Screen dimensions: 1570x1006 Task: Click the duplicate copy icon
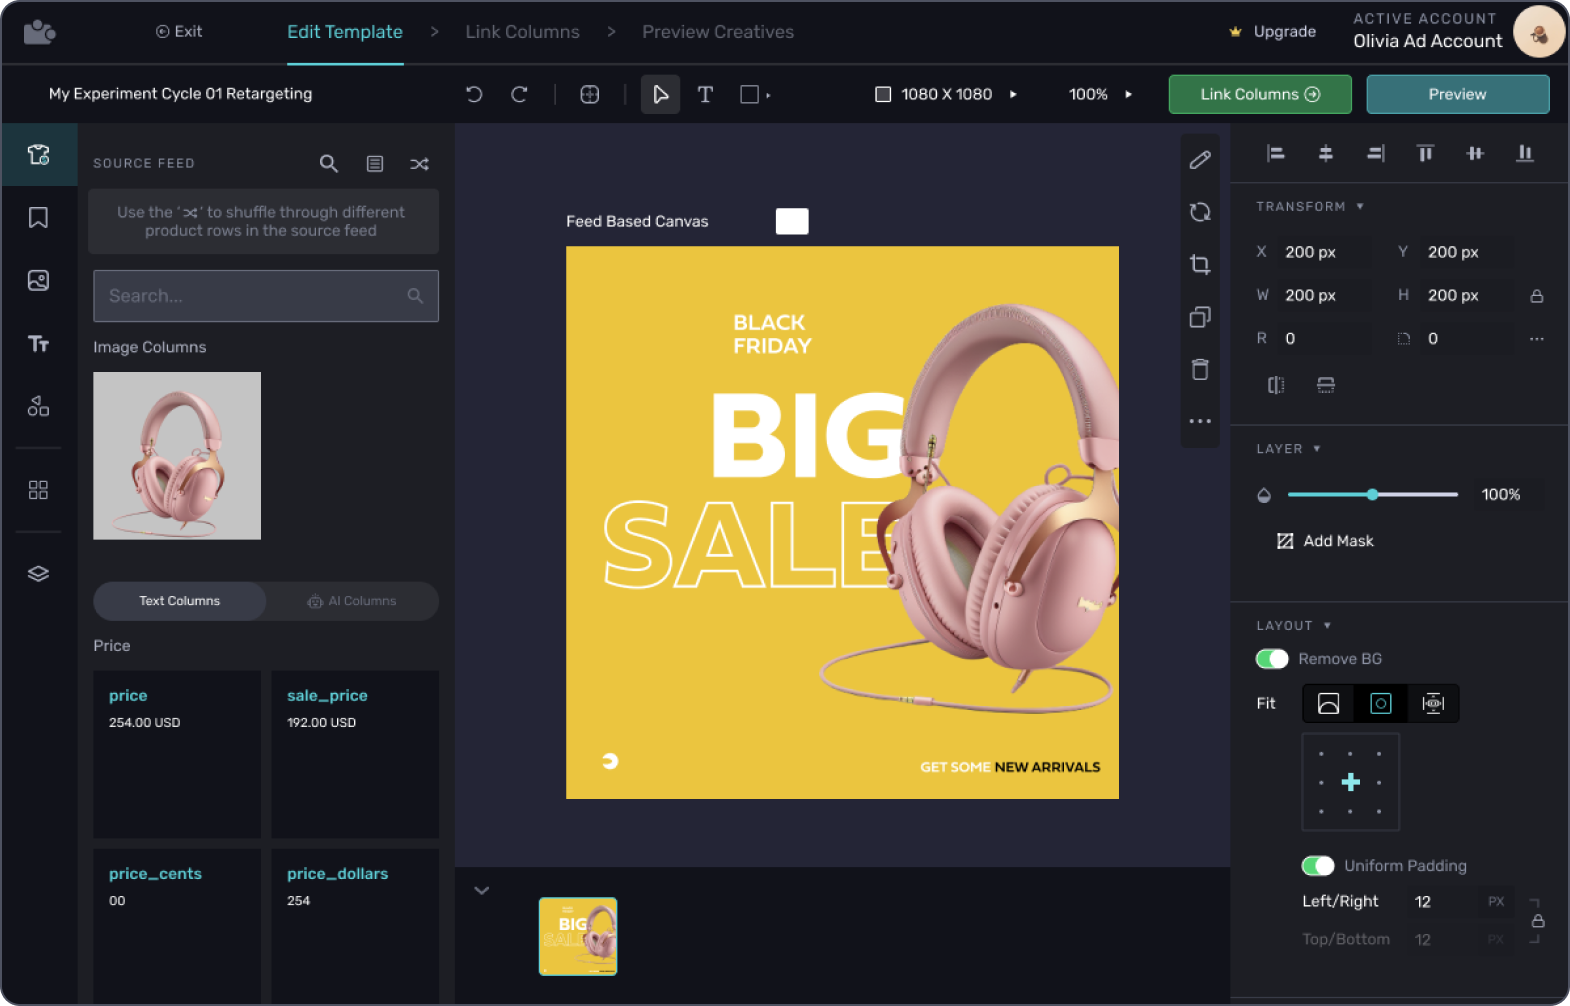pyautogui.click(x=1200, y=317)
